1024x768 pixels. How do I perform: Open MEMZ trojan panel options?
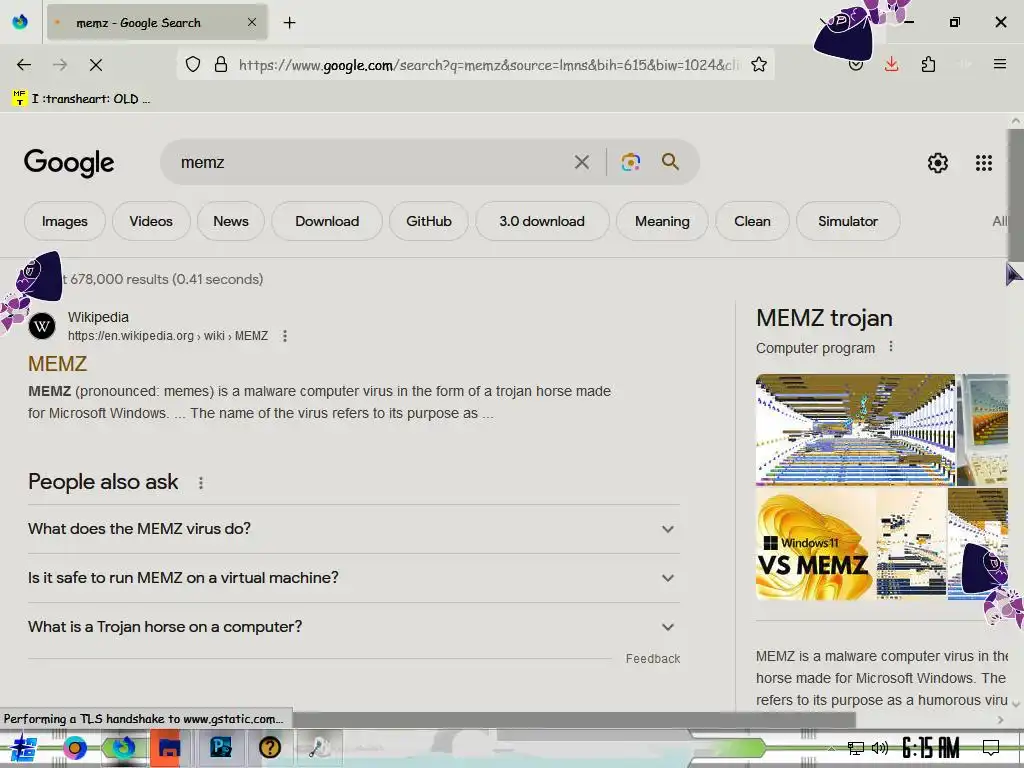click(x=891, y=347)
